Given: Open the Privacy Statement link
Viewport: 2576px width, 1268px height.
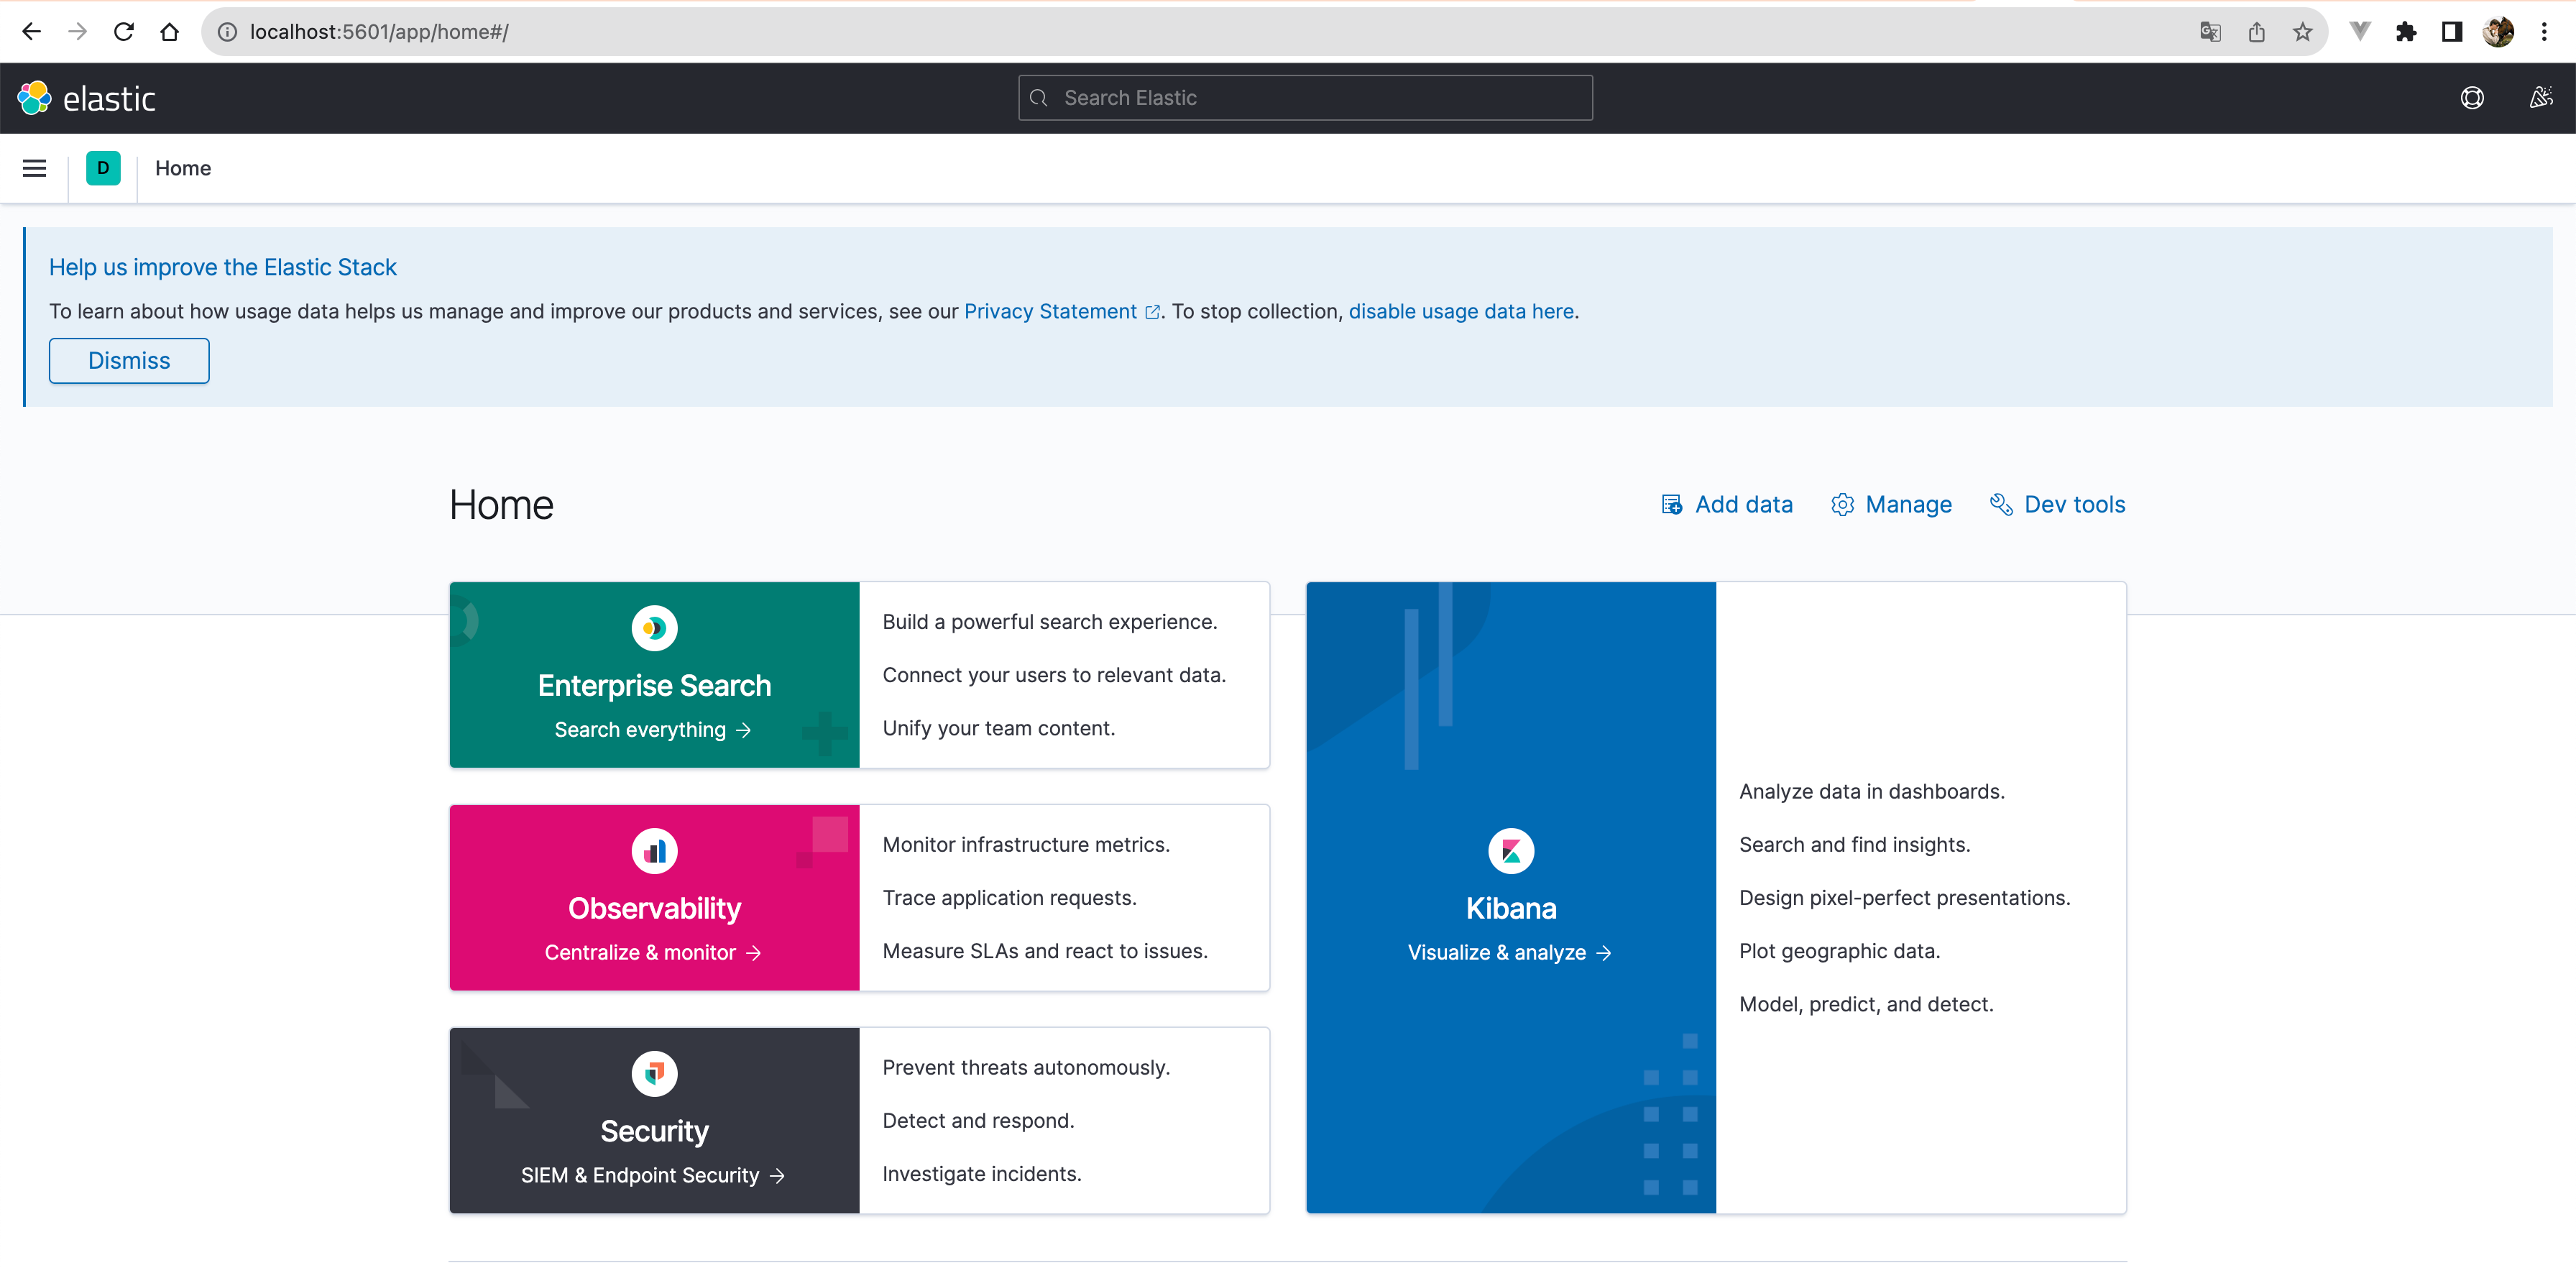Looking at the screenshot, I should coord(1061,312).
